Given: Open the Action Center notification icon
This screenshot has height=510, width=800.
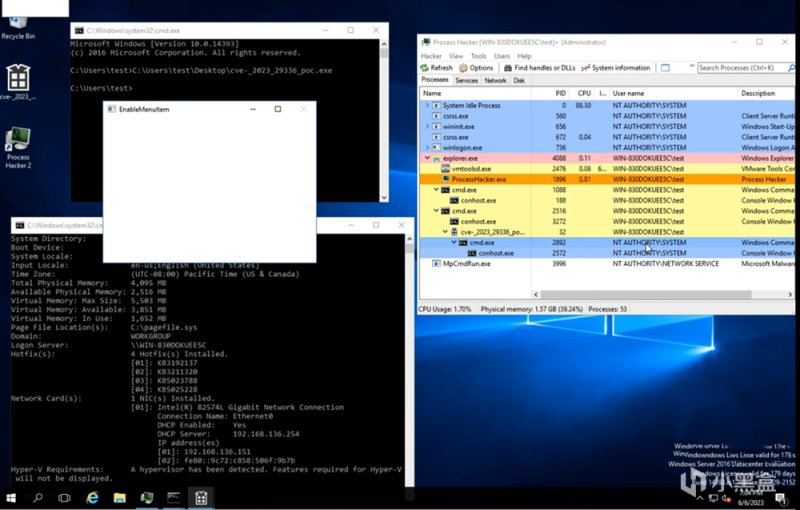Looking at the screenshot, I should click(x=780, y=498).
